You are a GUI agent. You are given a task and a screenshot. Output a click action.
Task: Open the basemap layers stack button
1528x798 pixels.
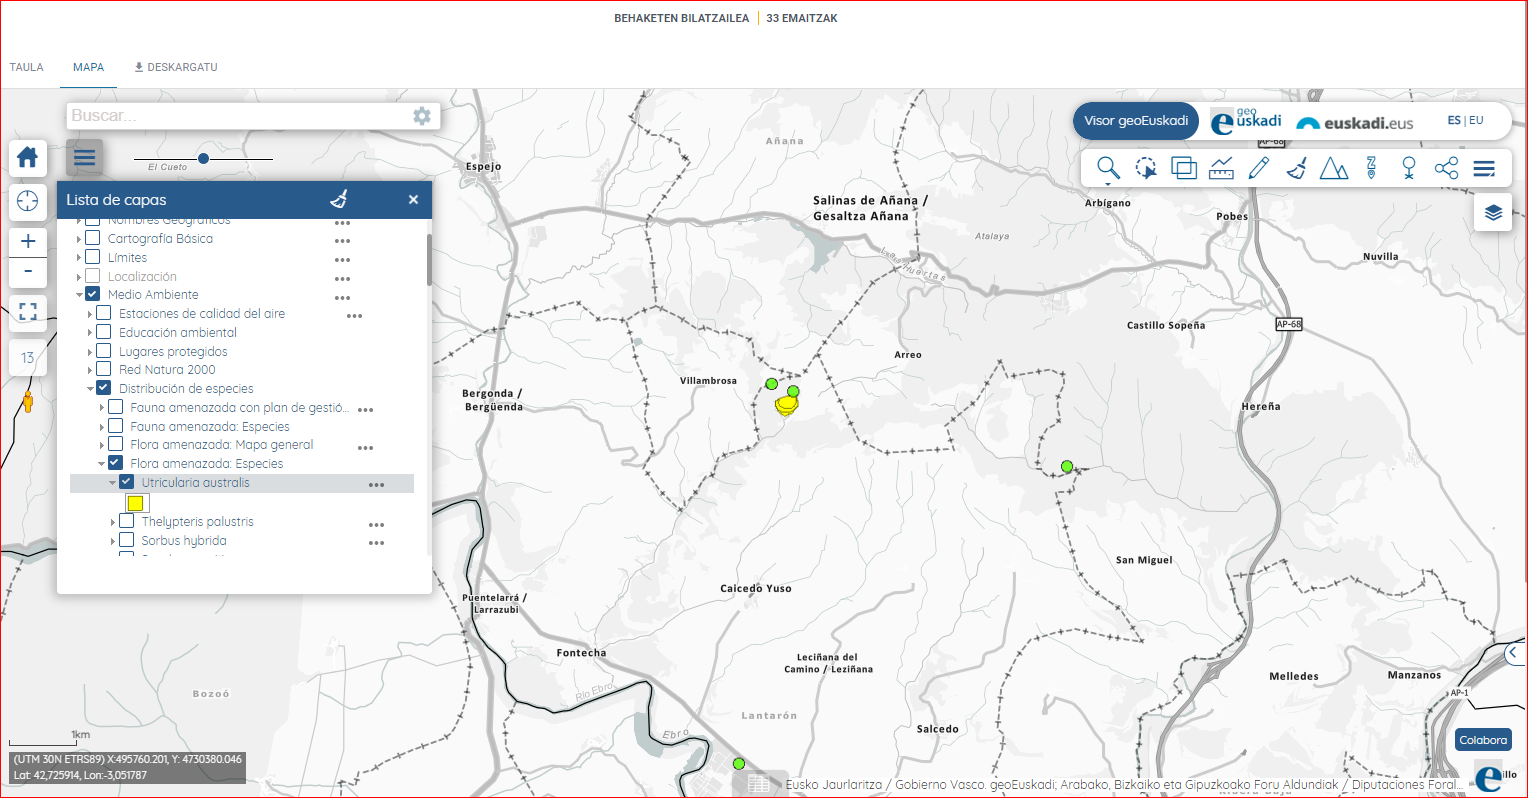(1493, 212)
